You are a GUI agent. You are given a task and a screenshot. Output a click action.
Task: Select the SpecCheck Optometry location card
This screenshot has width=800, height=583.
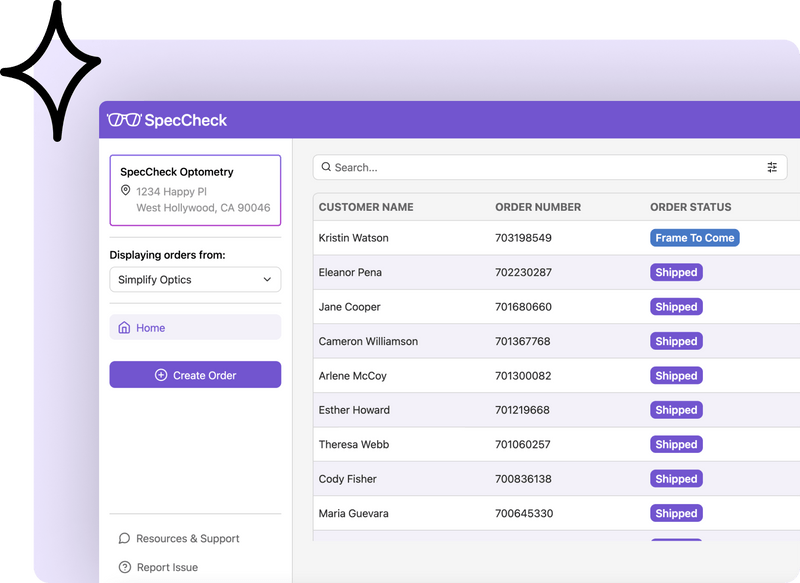(x=195, y=190)
